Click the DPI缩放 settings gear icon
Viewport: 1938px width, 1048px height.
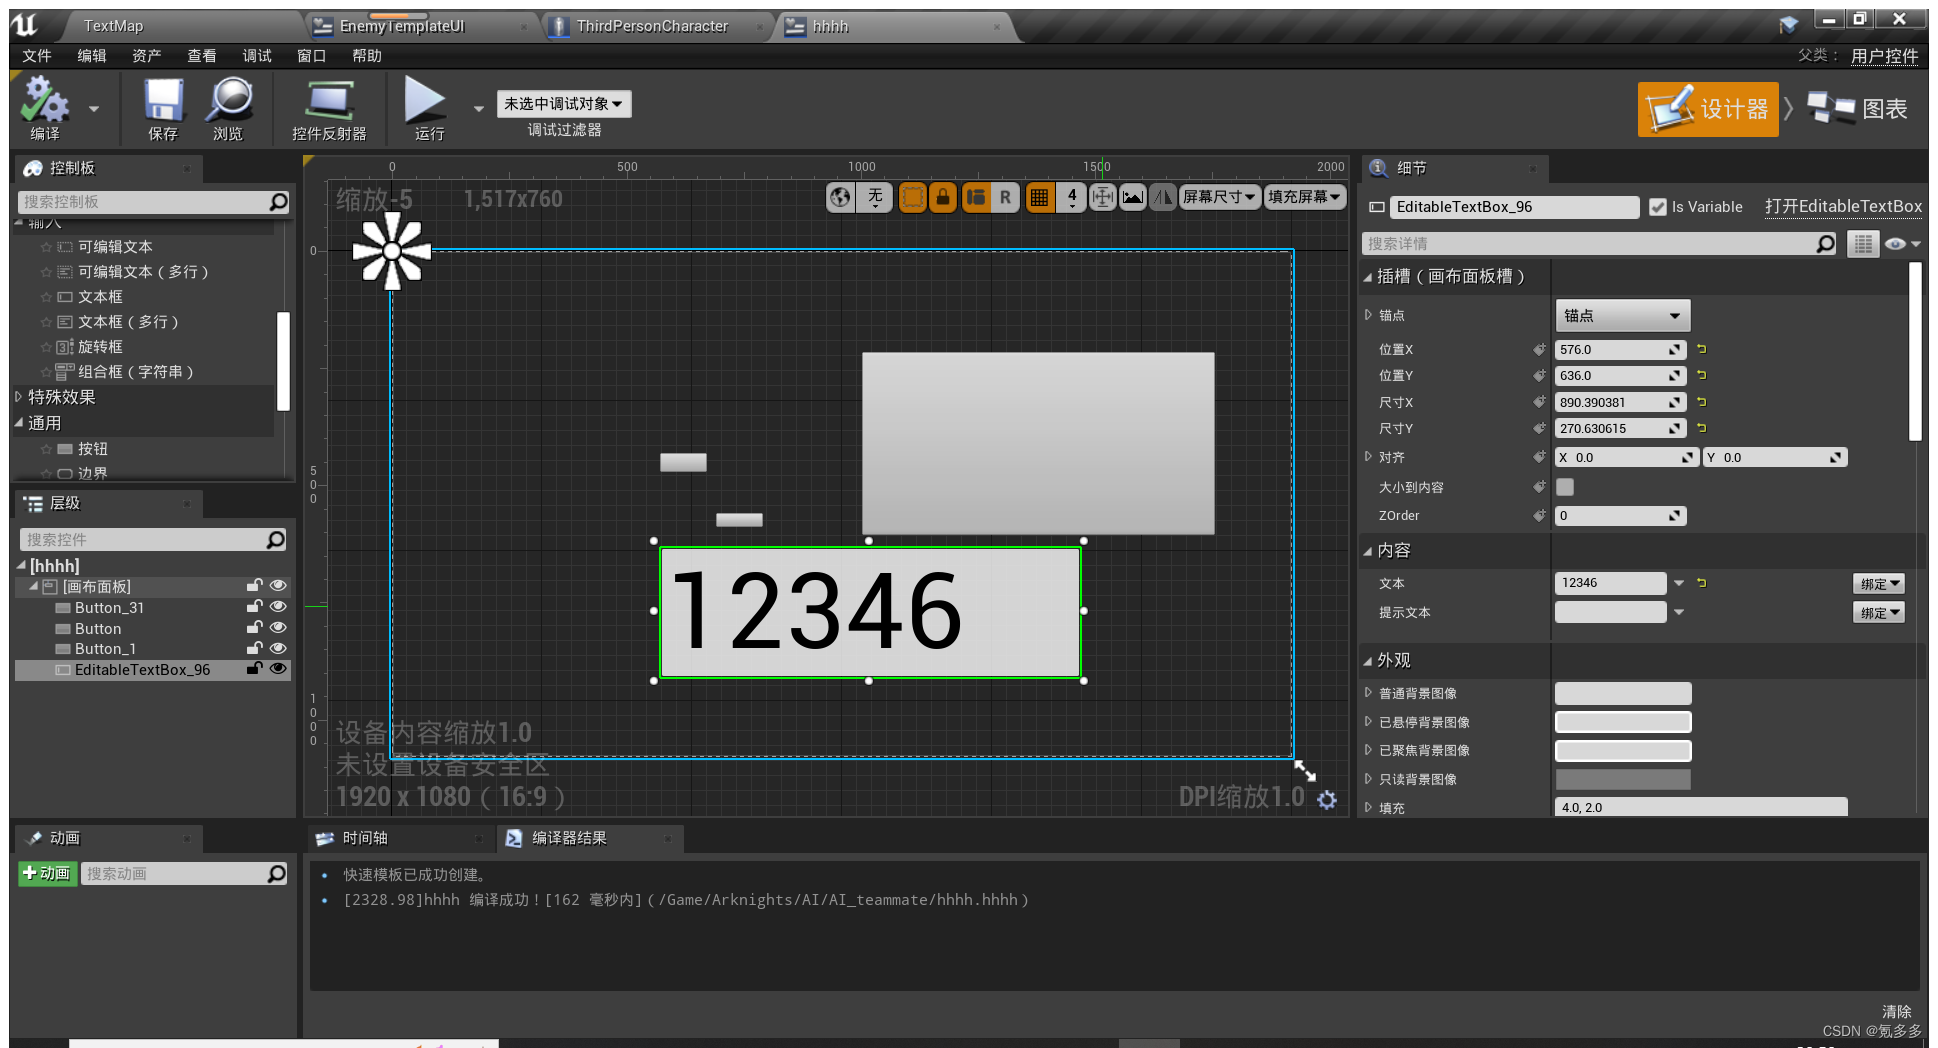pos(1327,800)
